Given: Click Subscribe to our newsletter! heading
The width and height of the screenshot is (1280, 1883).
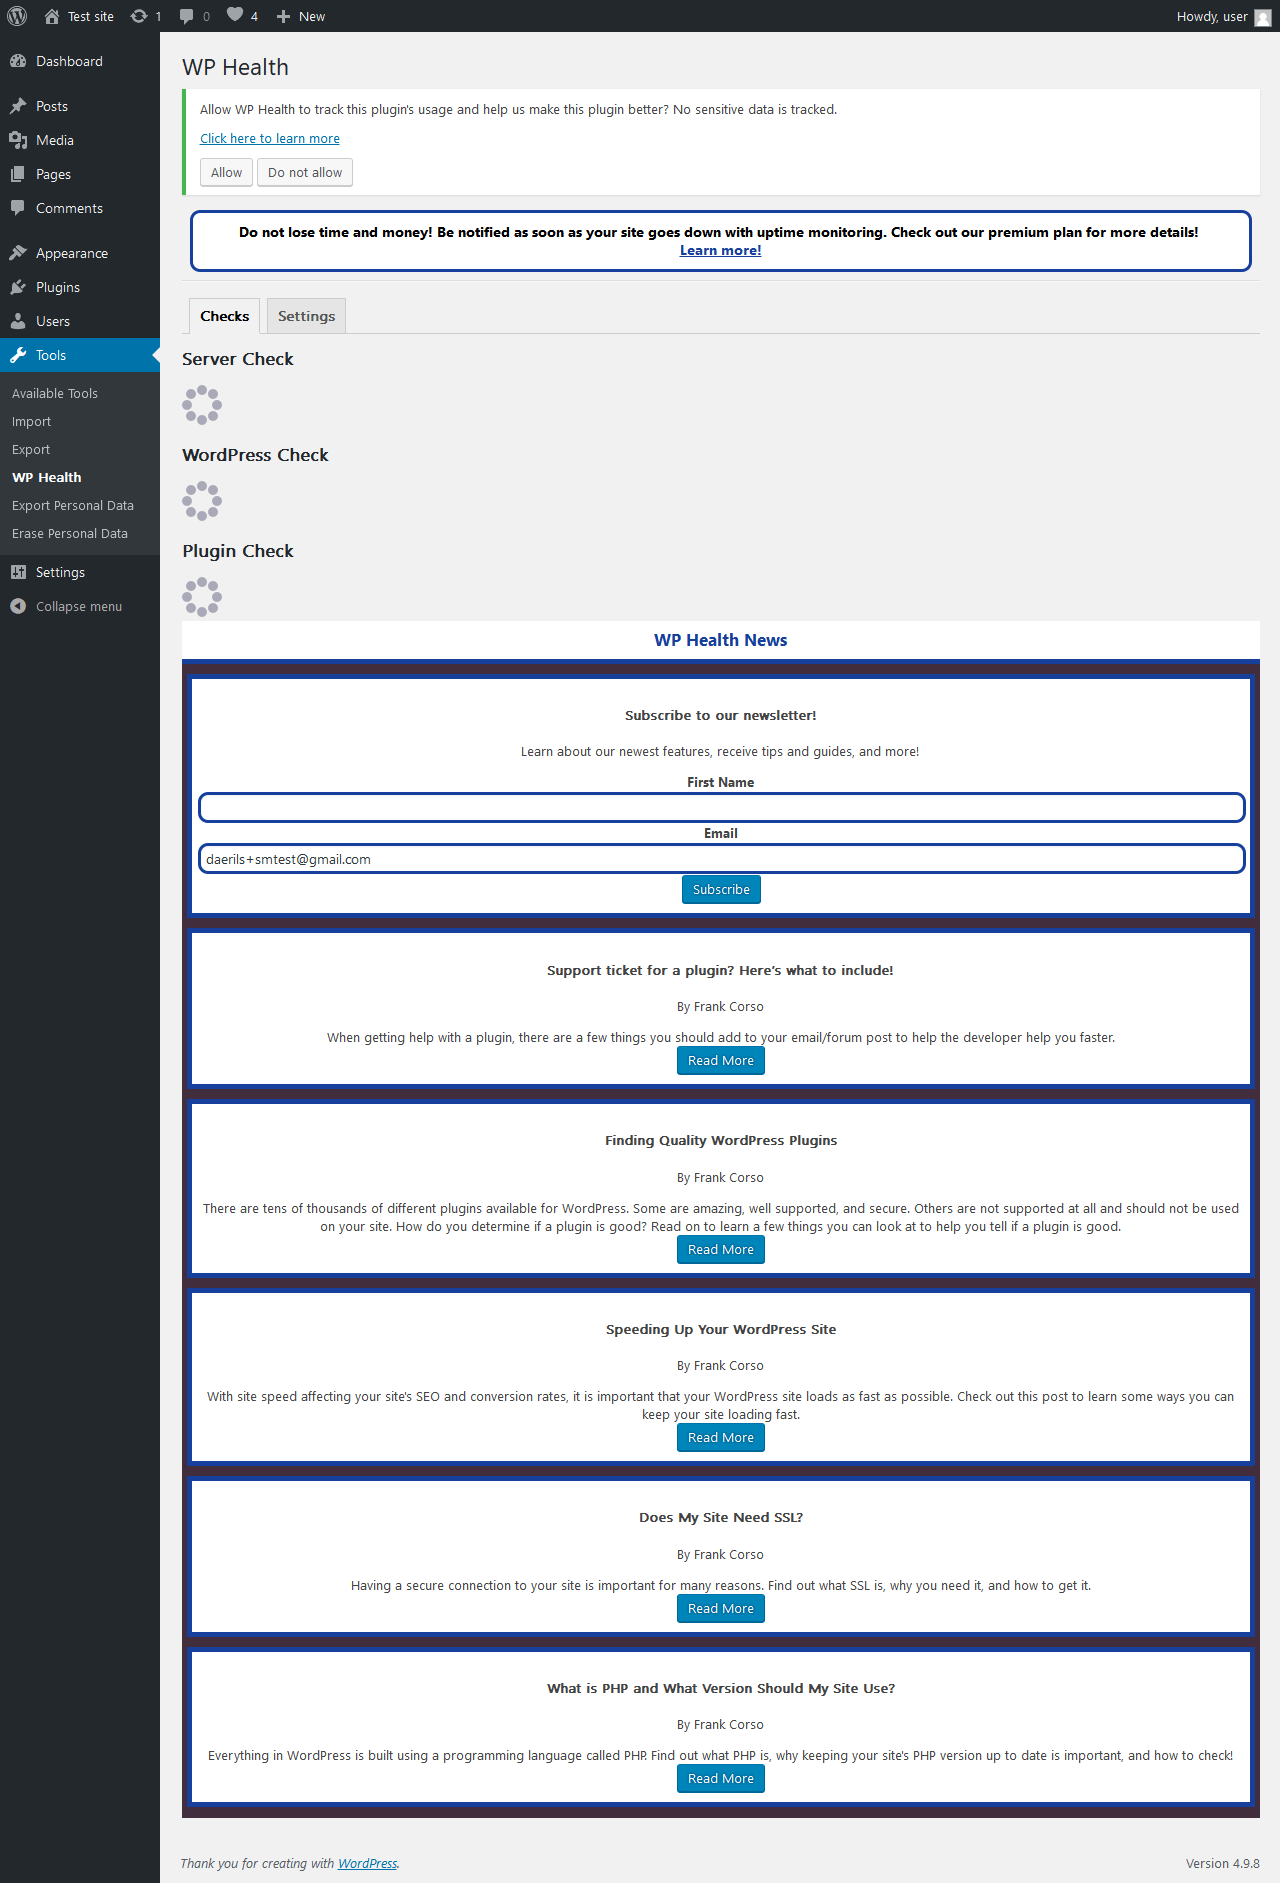Looking at the screenshot, I should (x=721, y=715).
